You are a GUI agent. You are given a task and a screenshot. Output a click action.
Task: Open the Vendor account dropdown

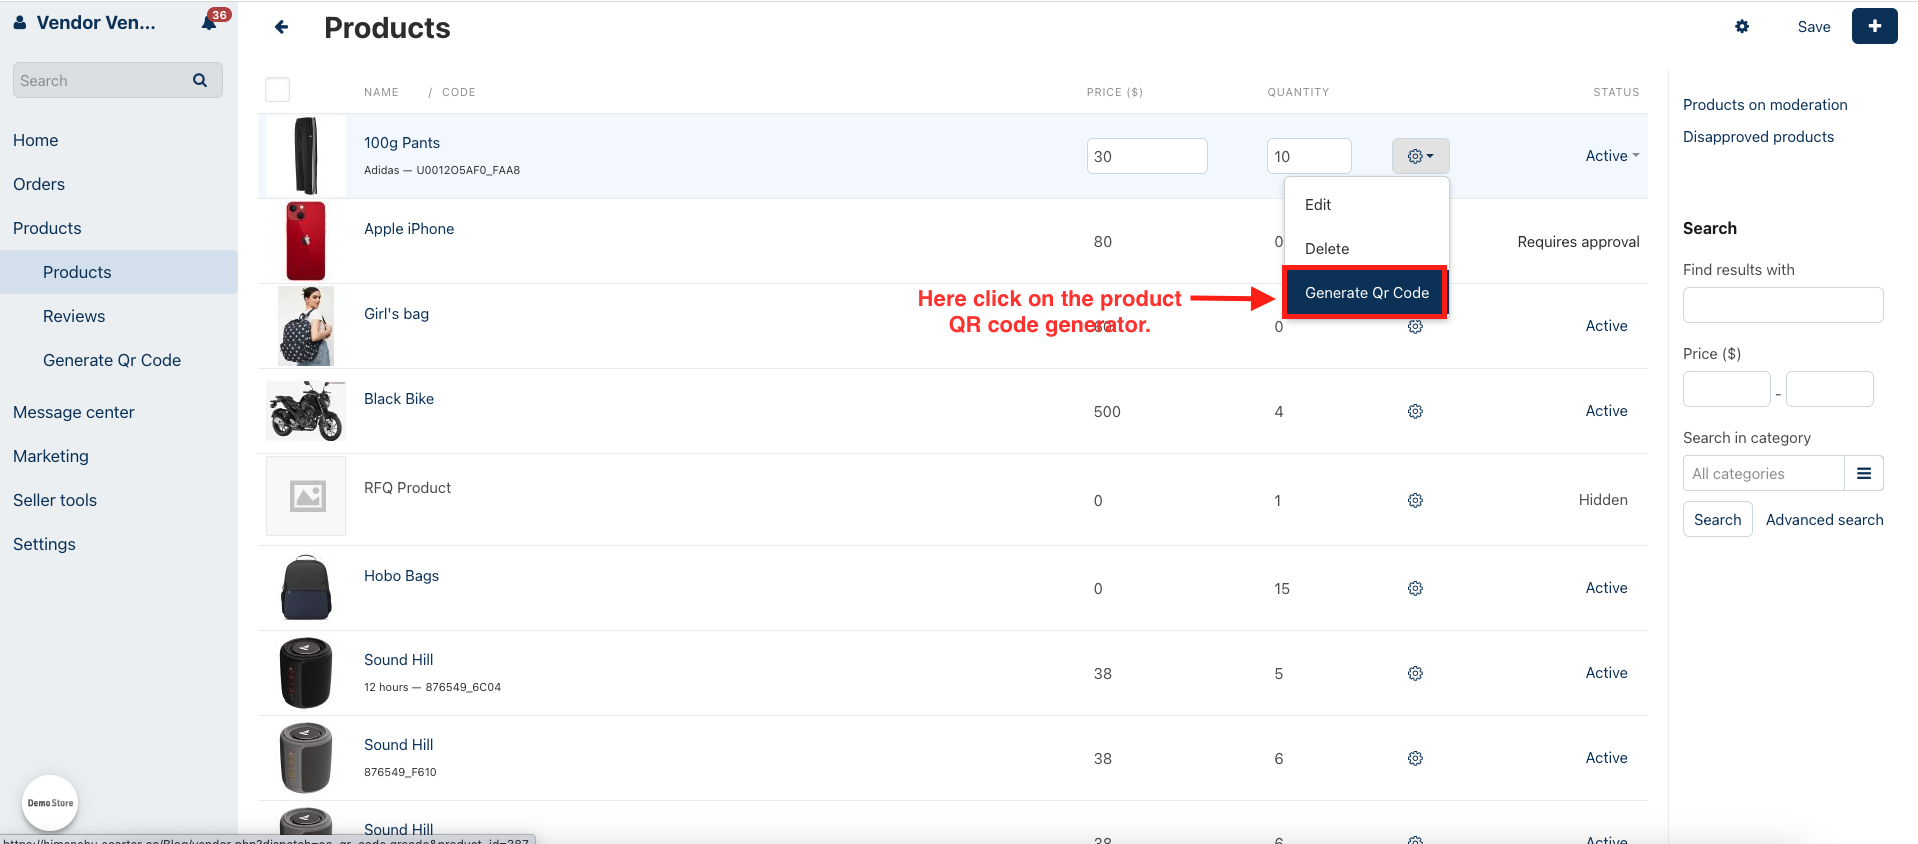tap(86, 23)
